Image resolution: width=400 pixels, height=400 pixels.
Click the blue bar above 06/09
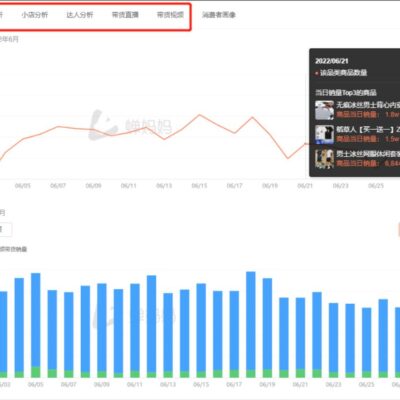coord(102,327)
